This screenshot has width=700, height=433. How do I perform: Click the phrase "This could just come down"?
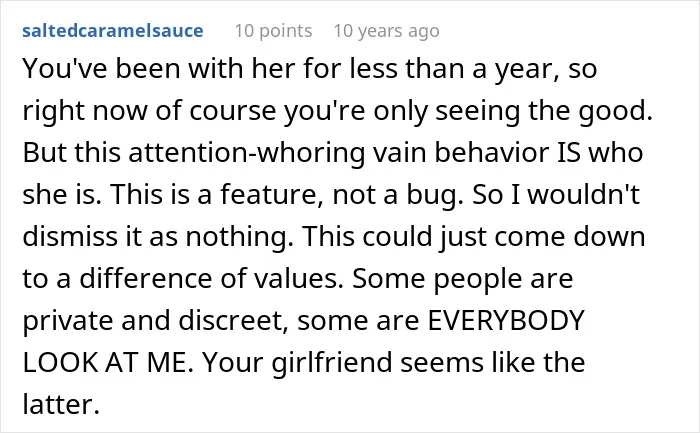tap(474, 237)
